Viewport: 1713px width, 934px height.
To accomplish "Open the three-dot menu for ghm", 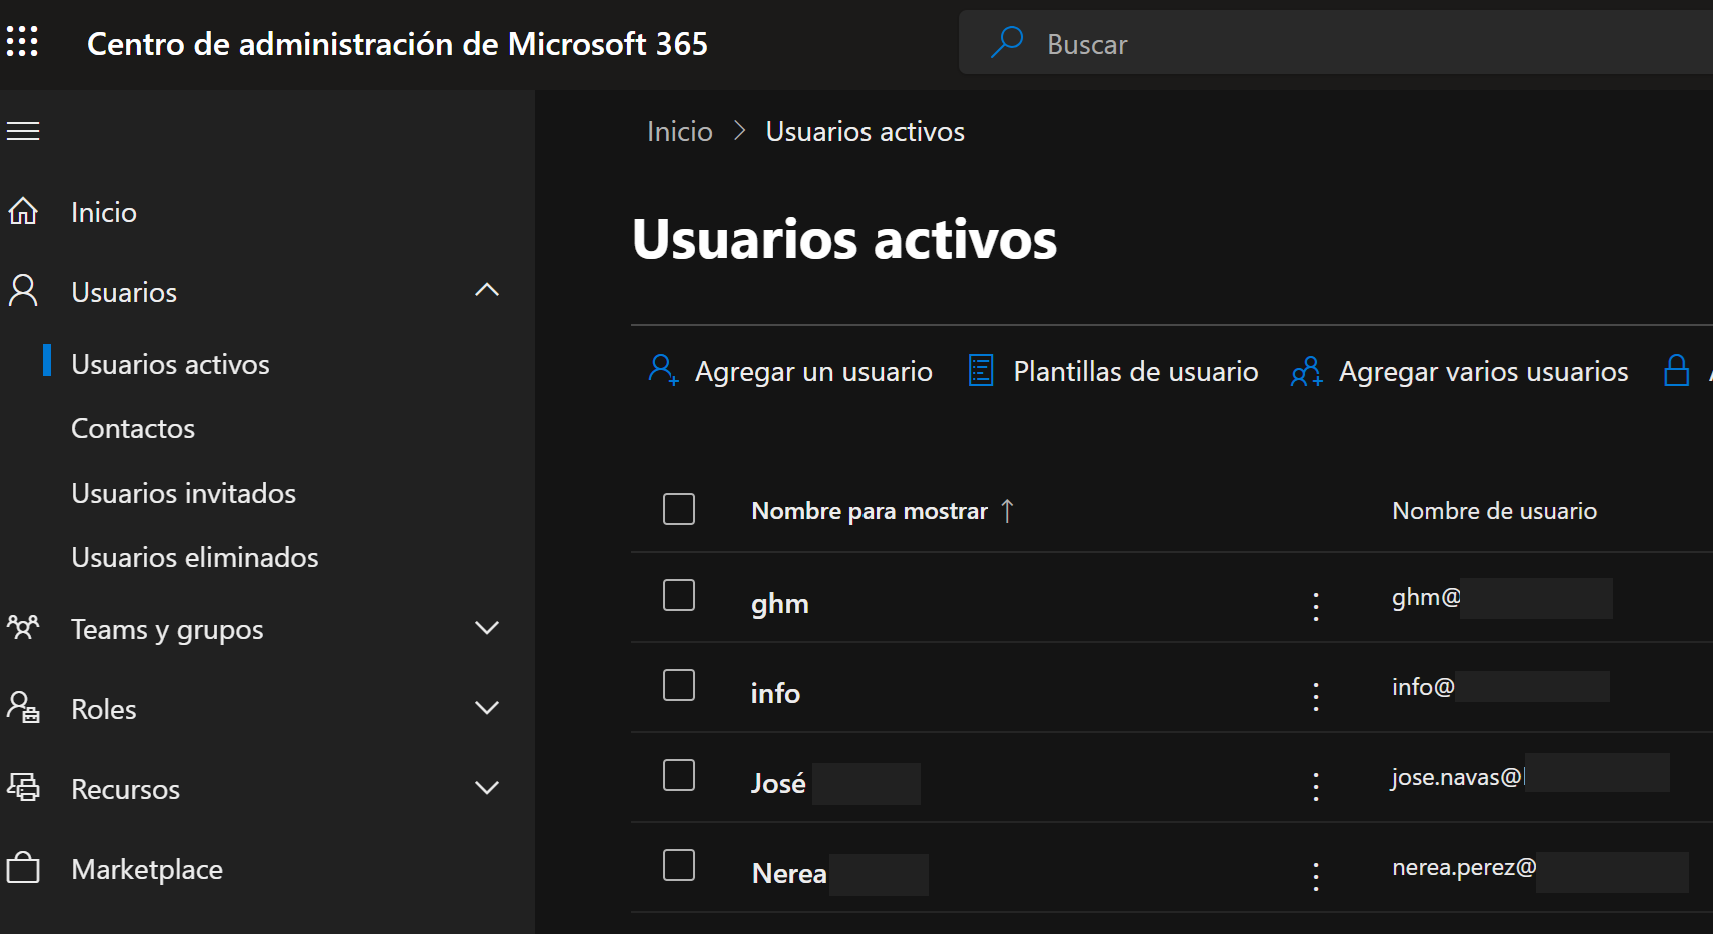I will coord(1315,606).
